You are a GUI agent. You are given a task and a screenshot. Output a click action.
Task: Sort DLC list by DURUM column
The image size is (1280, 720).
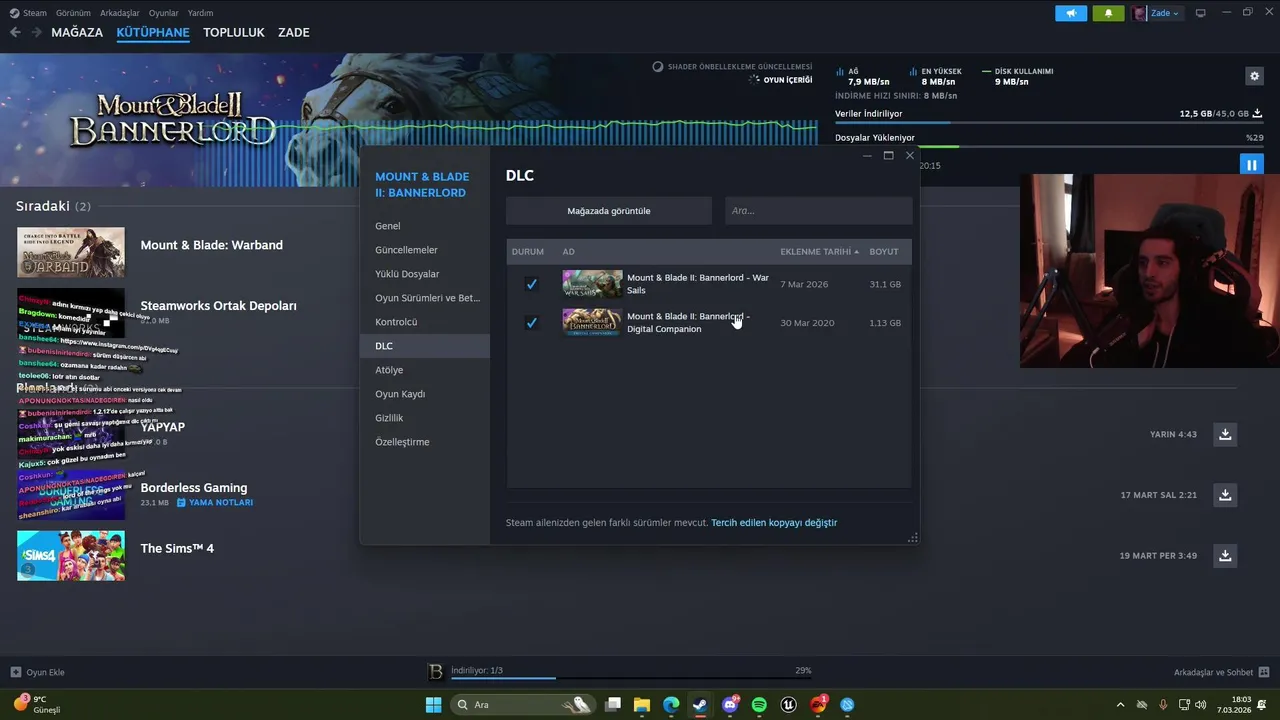coord(528,252)
